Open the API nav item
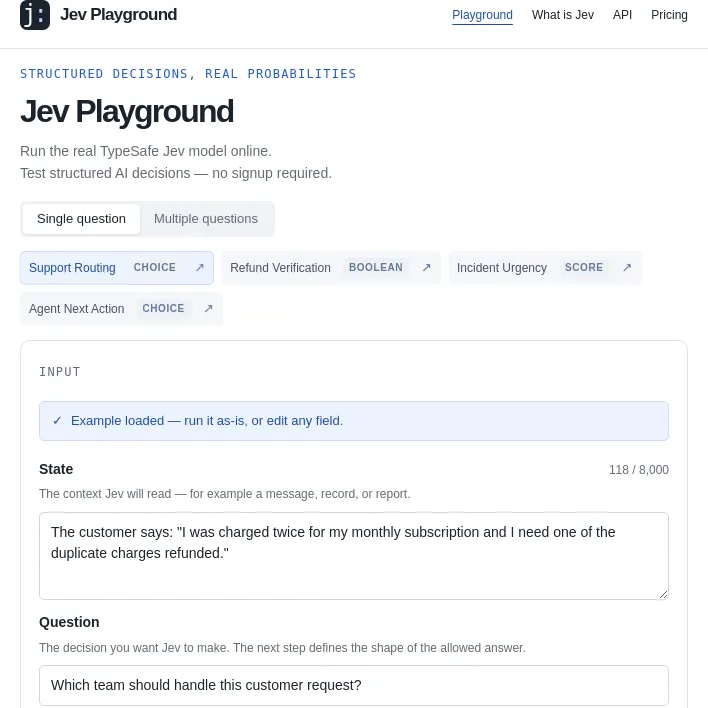The image size is (708, 708). click(x=622, y=15)
